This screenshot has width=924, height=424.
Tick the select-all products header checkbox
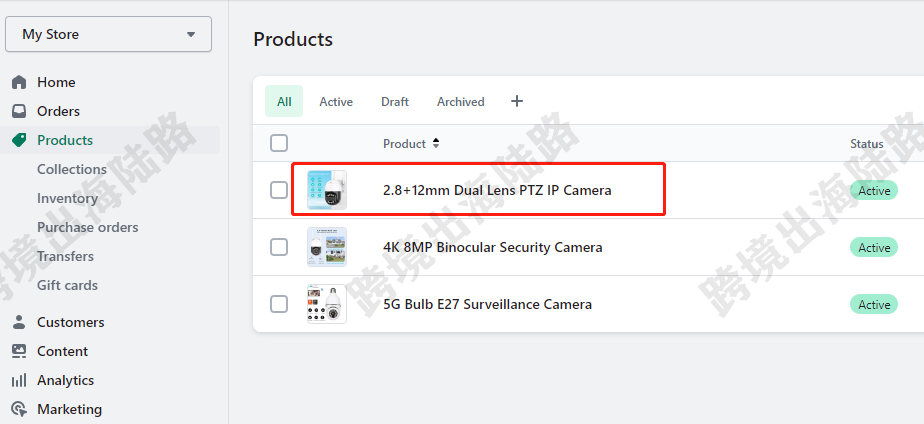tap(279, 143)
